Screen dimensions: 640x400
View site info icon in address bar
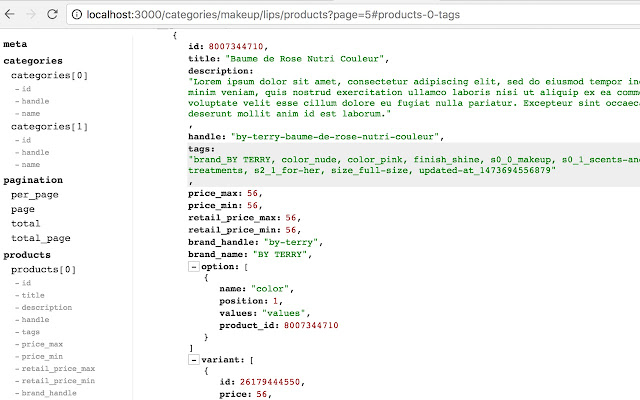tap(76, 15)
